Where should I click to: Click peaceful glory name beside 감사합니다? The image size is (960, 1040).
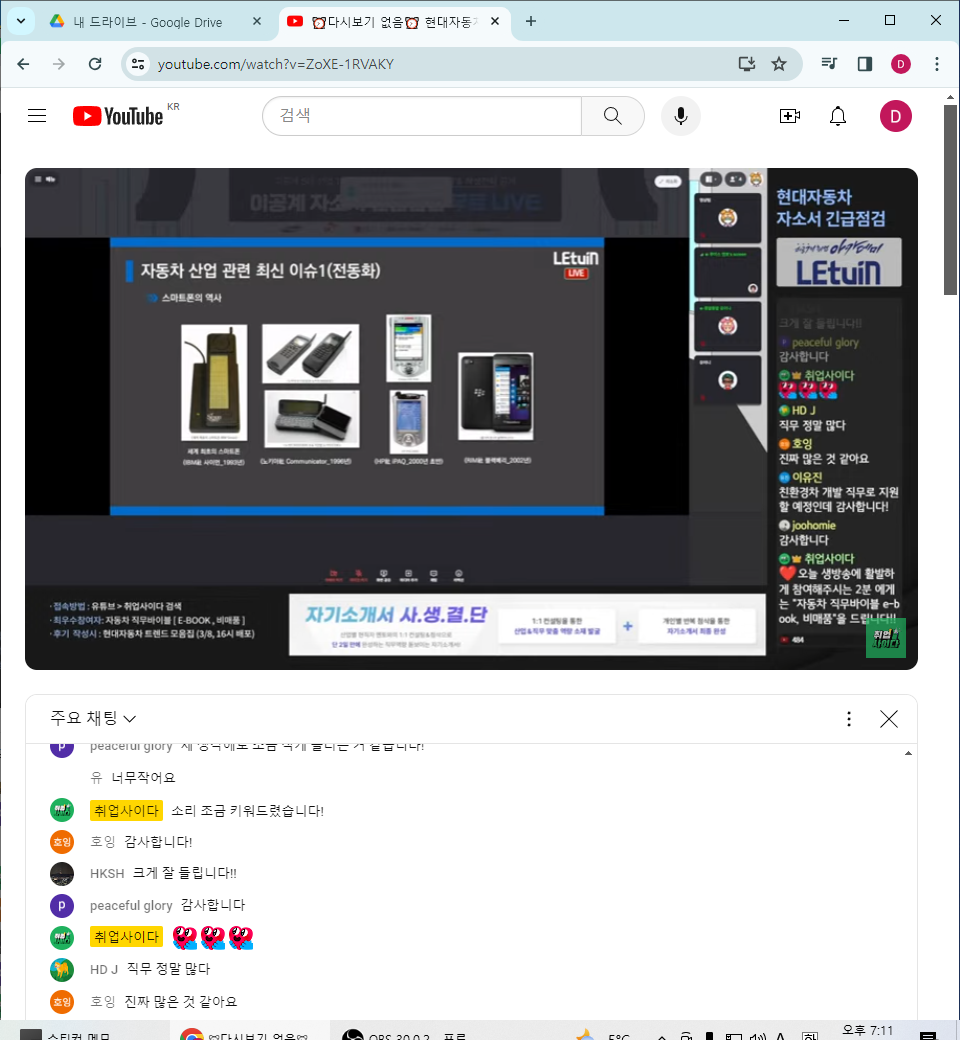coord(131,905)
